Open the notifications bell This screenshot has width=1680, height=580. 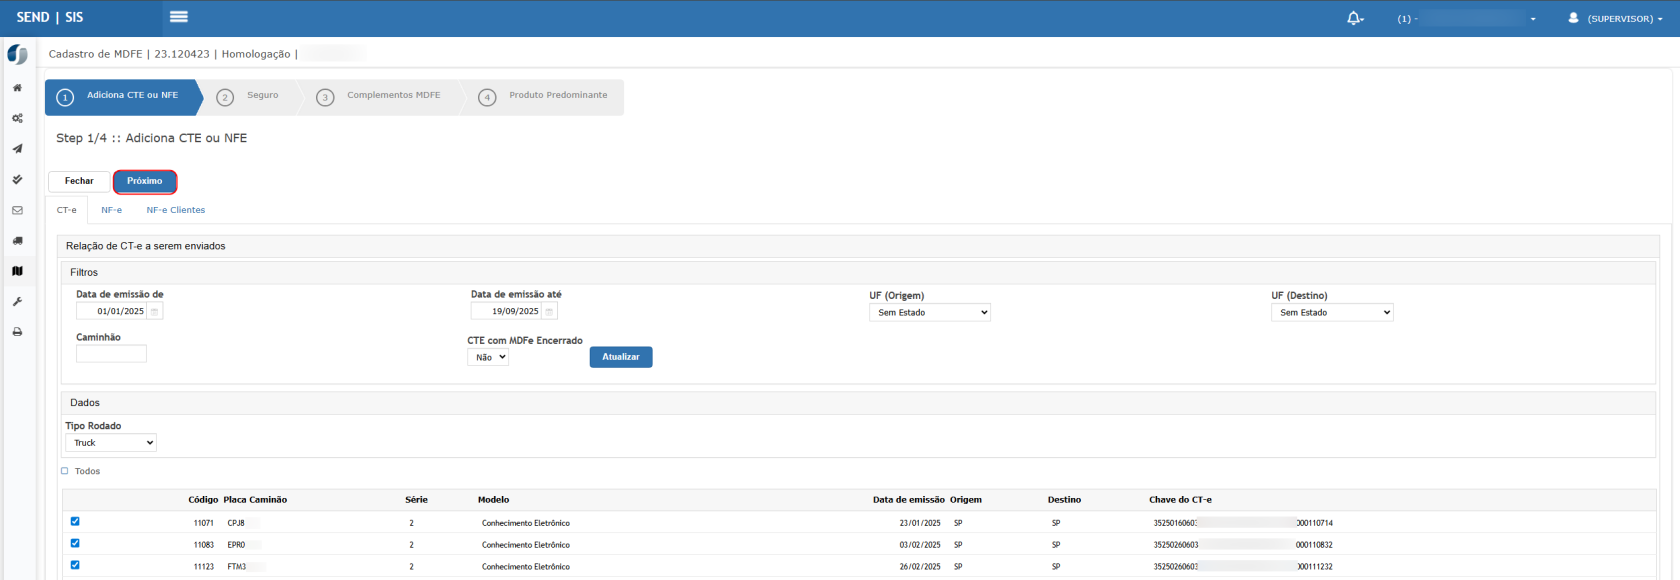point(1354,18)
